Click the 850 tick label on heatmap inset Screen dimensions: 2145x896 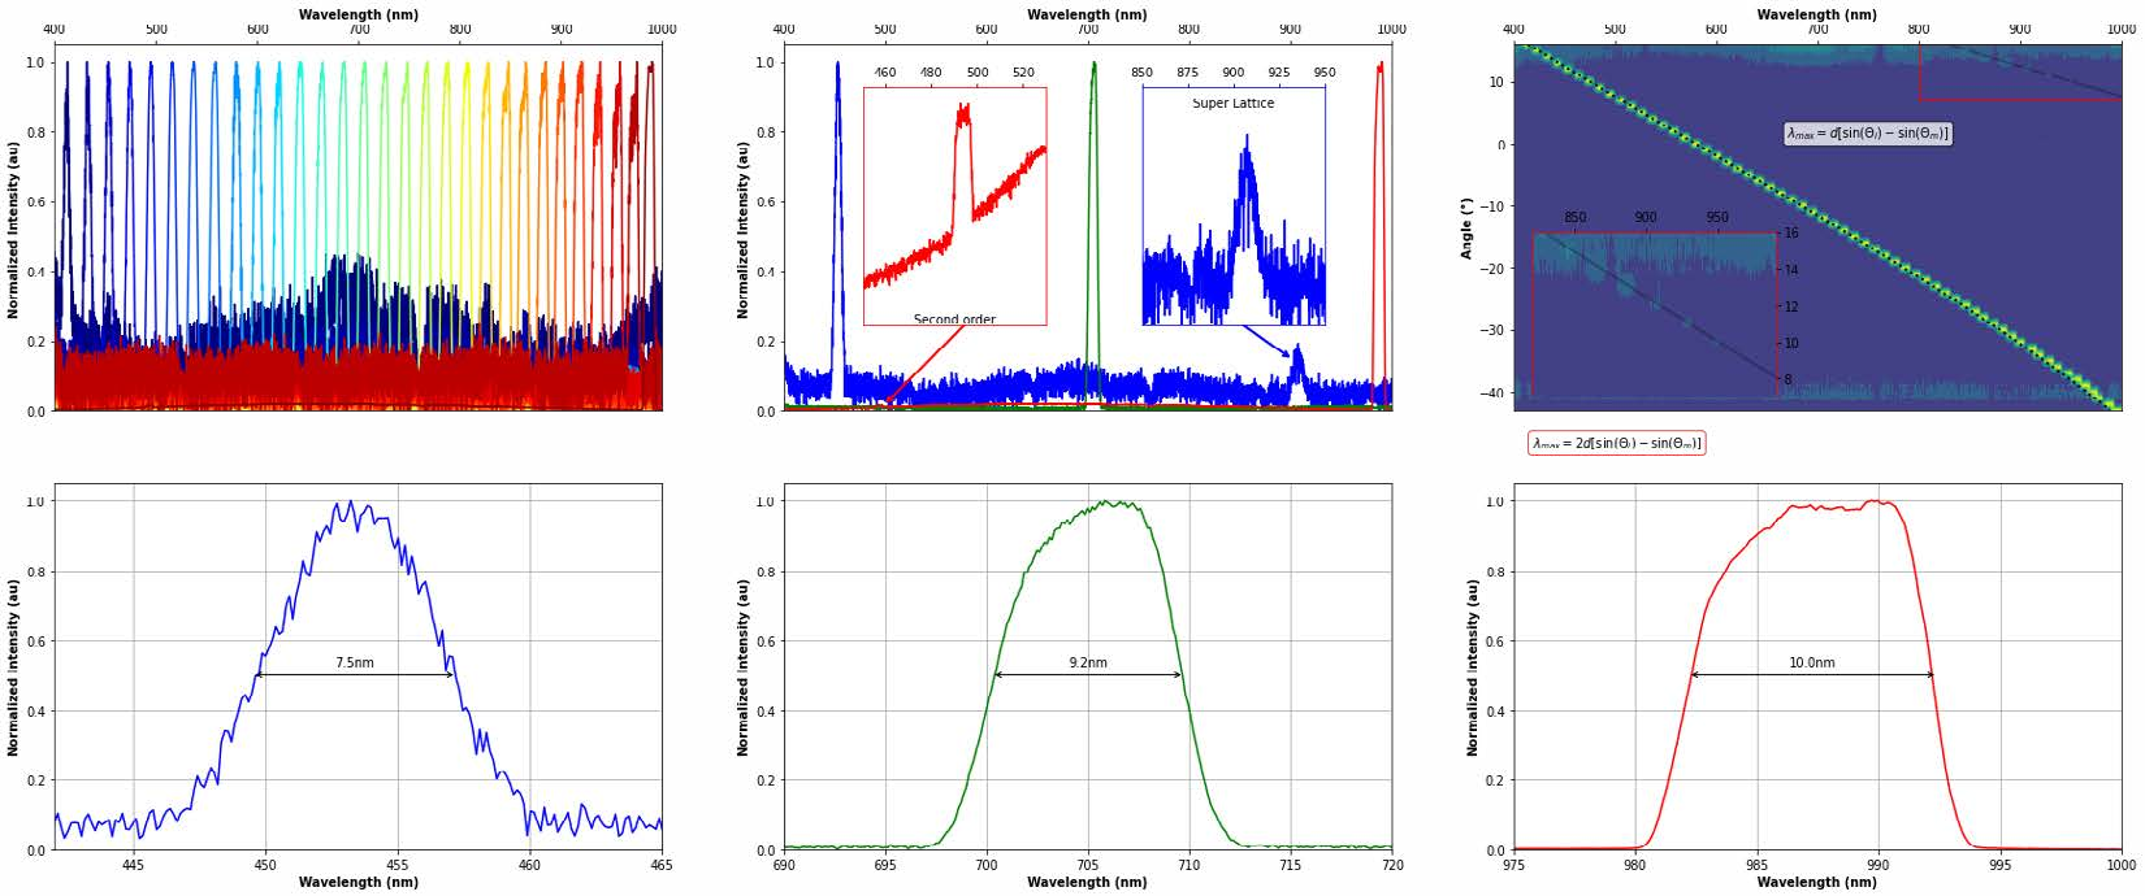[1575, 217]
